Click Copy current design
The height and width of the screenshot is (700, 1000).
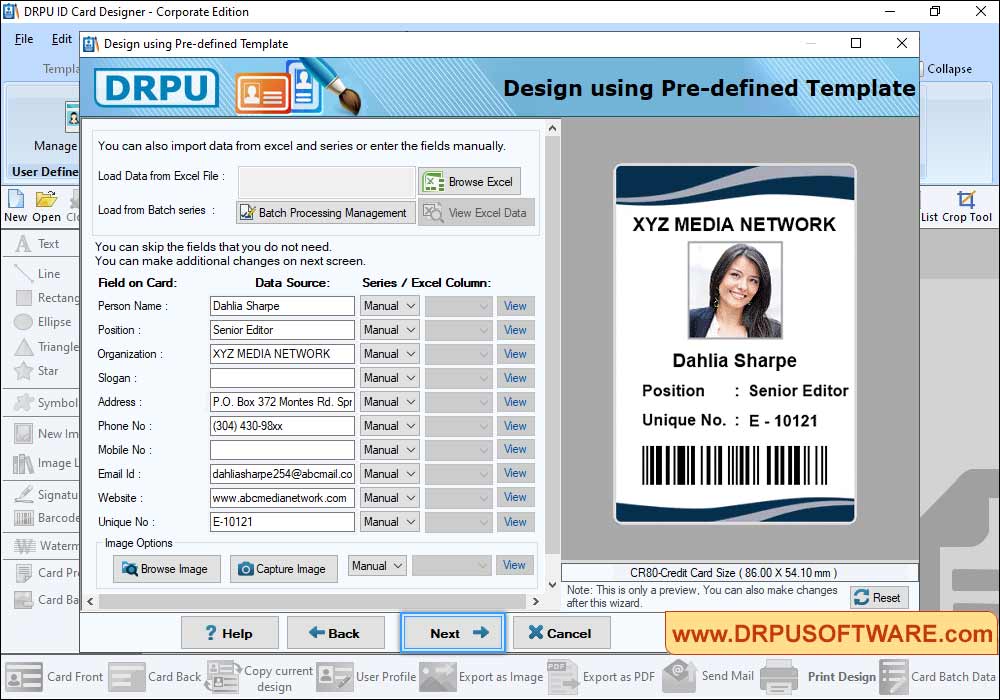pos(260,678)
